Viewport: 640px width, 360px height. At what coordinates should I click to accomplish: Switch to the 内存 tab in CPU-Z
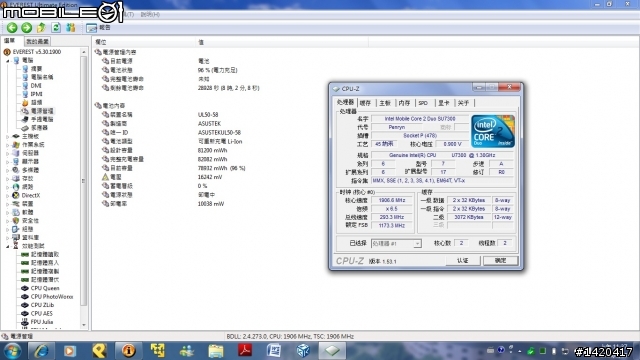tap(404, 103)
